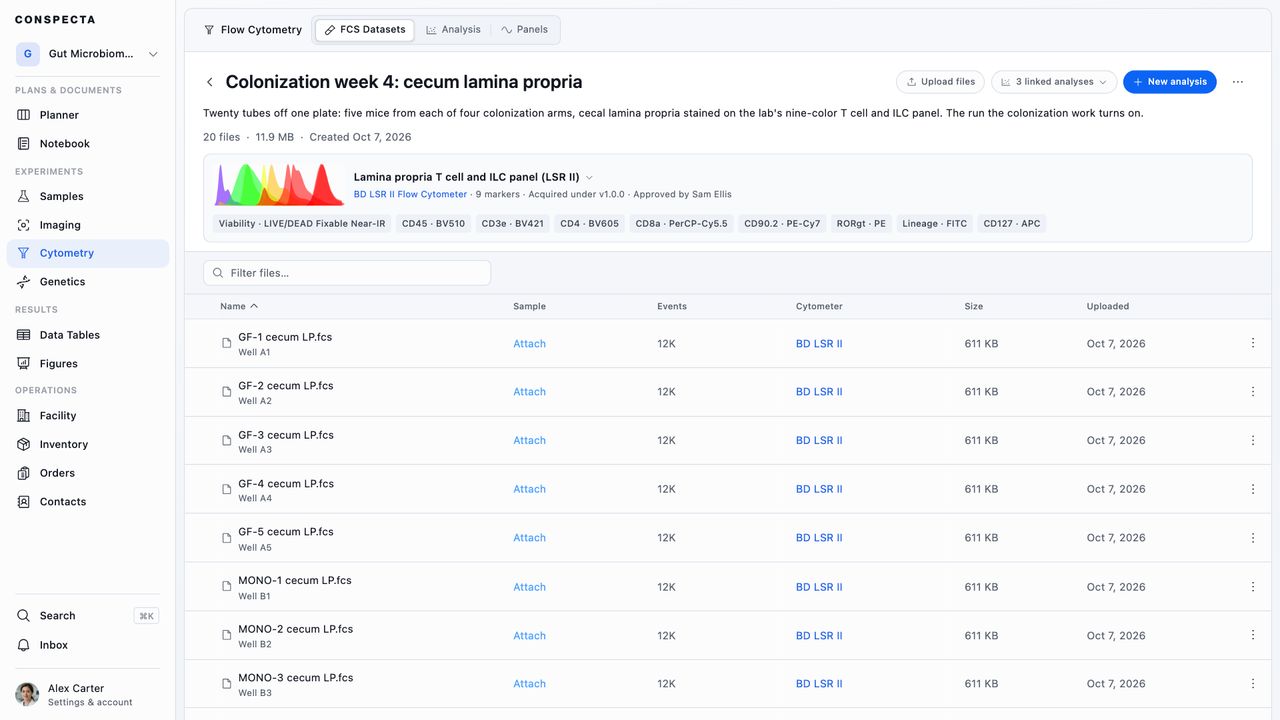This screenshot has width=1280, height=720.
Task: Open Data Tables in Results
Action: pos(88,335)
